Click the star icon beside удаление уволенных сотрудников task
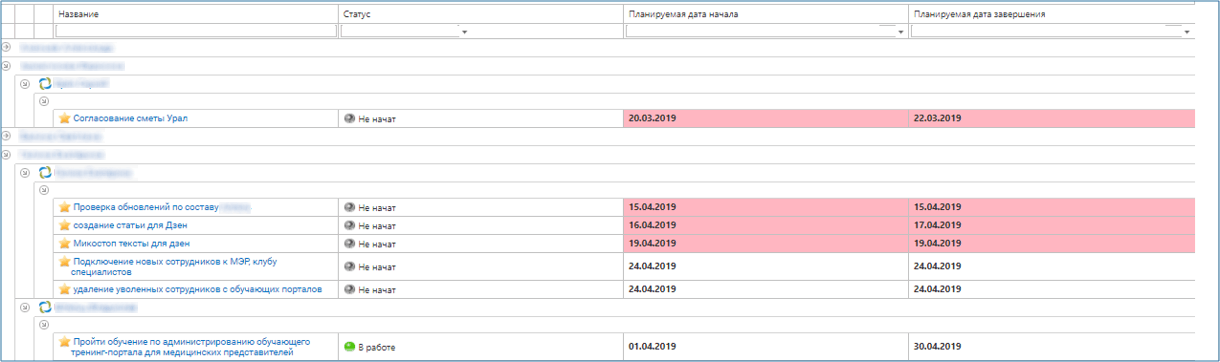 (x=65, y=289)
